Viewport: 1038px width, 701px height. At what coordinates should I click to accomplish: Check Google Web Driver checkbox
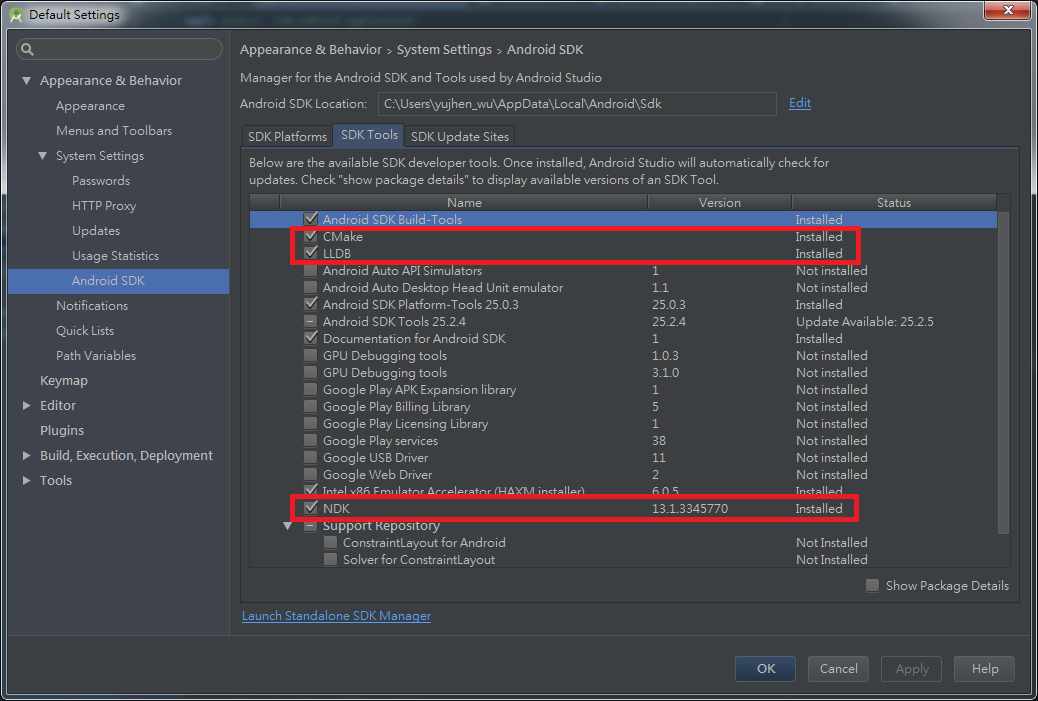click(x=310, y=475)
